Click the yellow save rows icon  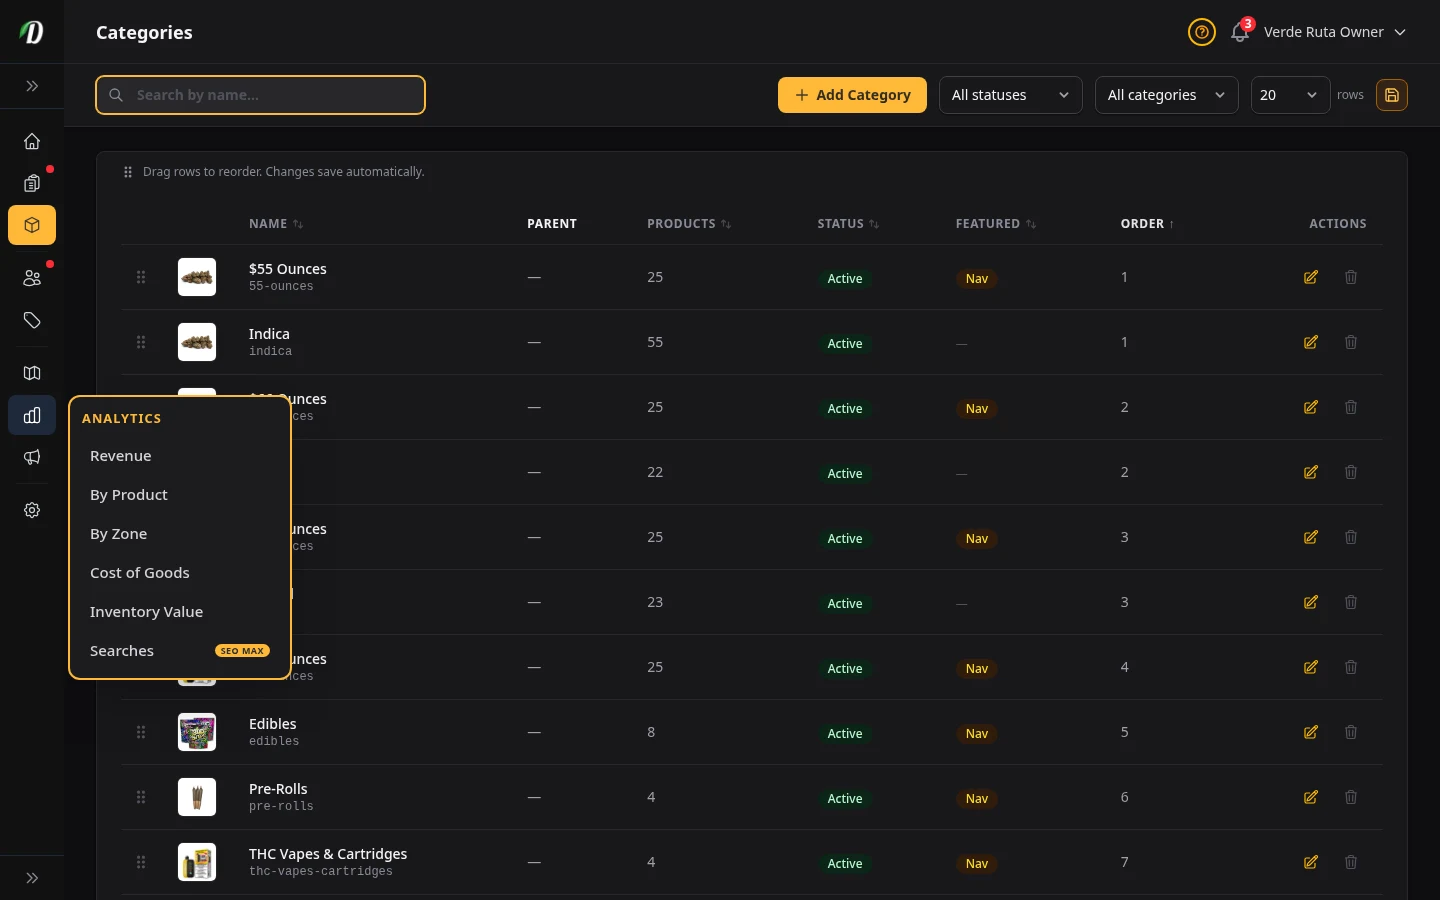[x=1392, y=95]
